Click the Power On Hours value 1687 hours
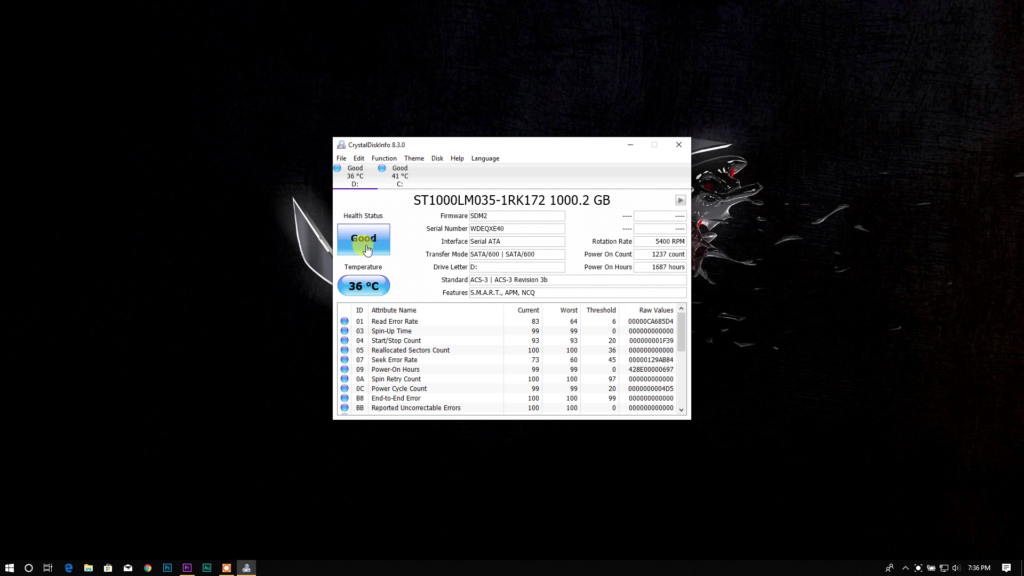The height and width of the screenshot is (576, 1024). [x=660, y=267]
